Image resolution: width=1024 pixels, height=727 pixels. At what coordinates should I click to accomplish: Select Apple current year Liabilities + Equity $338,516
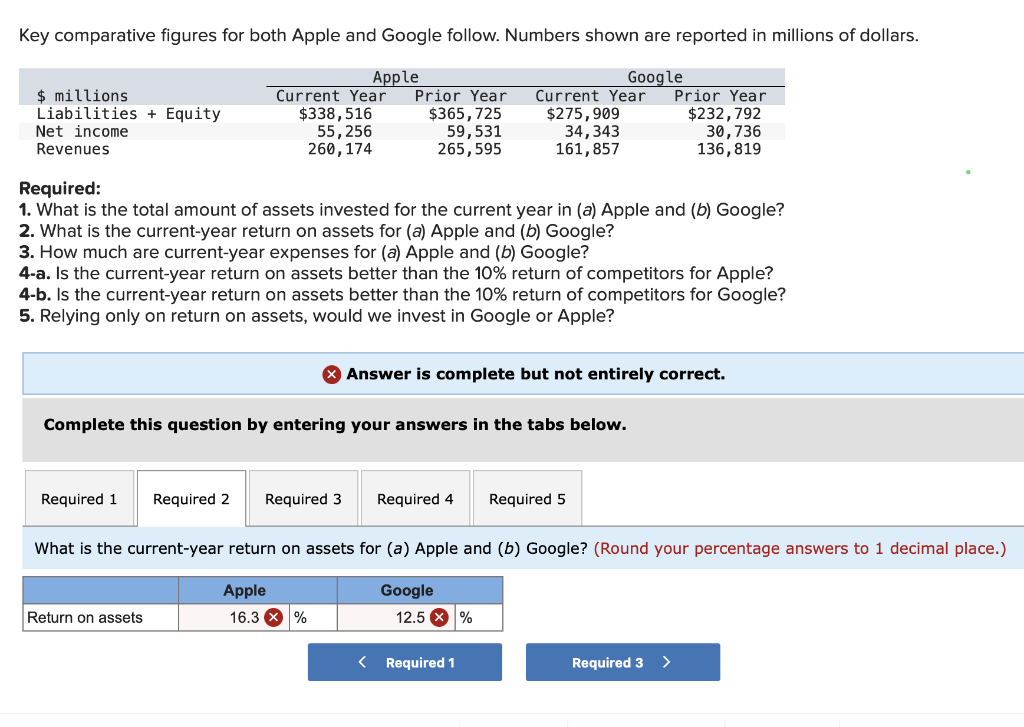click(x=335, y=114)
